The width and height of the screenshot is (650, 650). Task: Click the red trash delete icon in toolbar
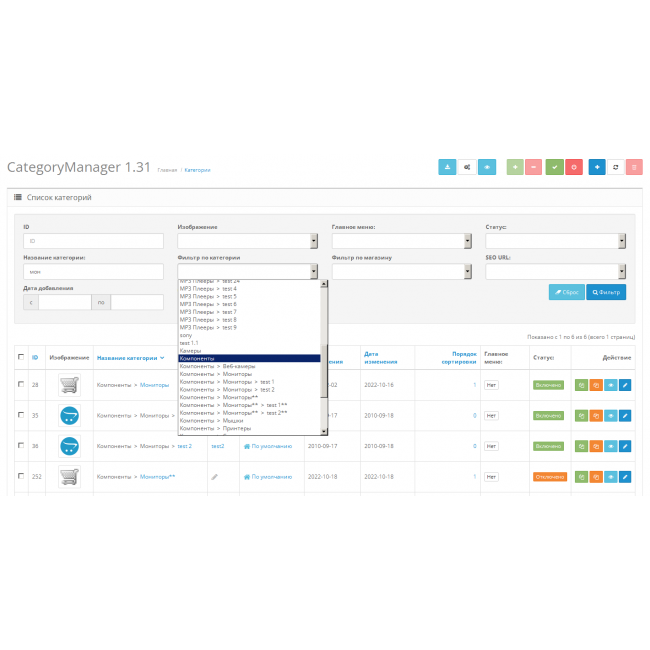[634, 168]
